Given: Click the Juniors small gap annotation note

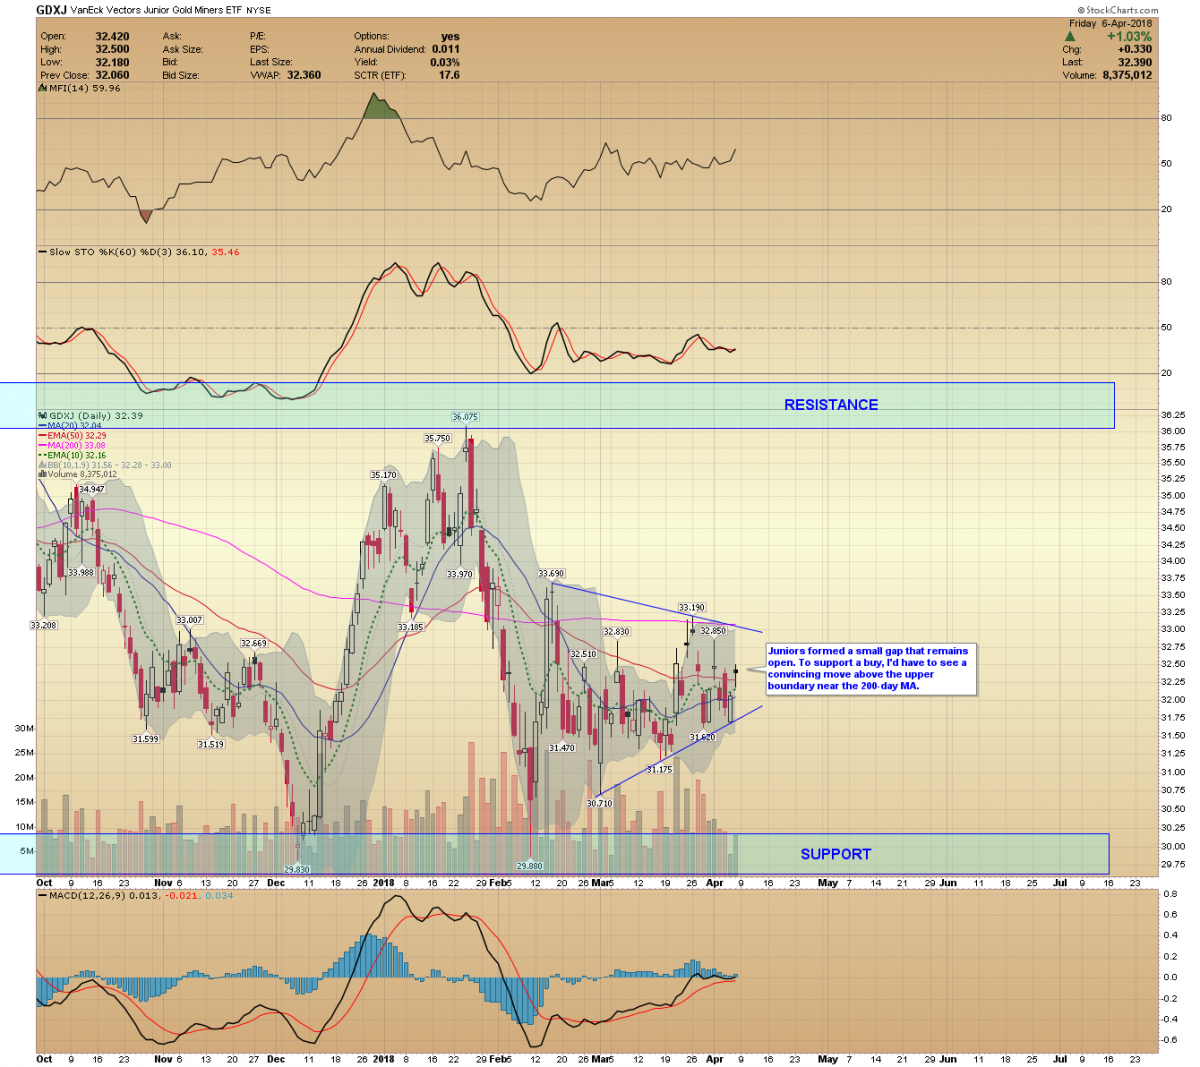Looking at the screenshot, I should pyautogui.click(x=871, y=669).
